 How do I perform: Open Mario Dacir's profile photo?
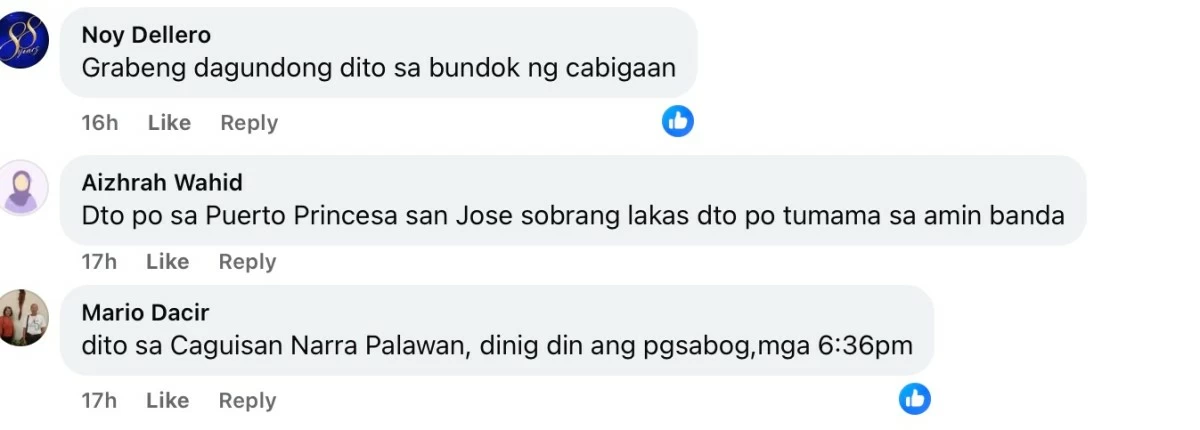(22, 318)
